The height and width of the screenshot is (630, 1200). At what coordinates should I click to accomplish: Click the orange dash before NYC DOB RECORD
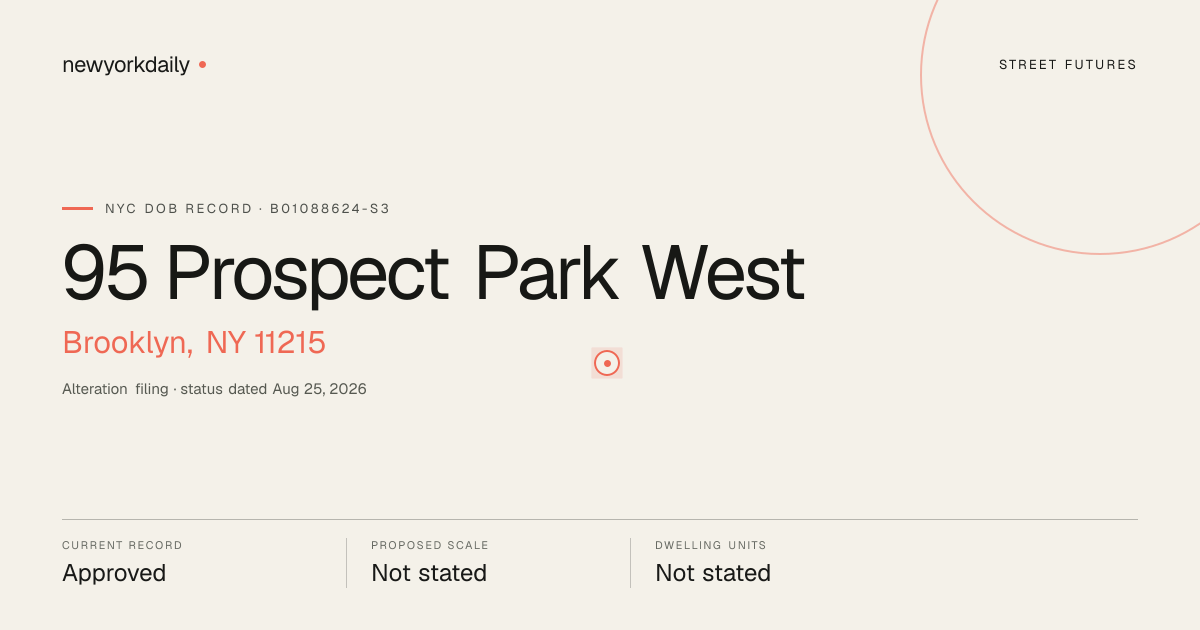pos(77,208)
